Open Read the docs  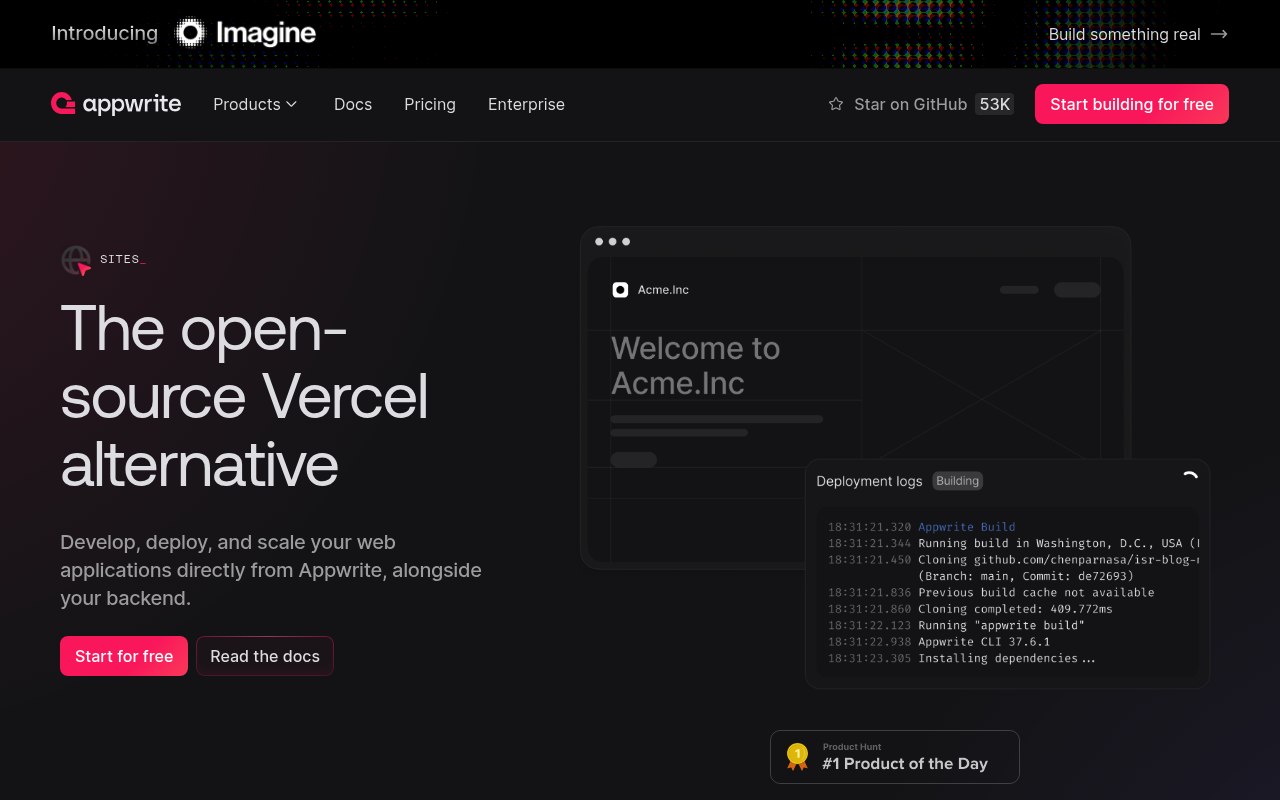pyautogui.click(x=264, y=656)
